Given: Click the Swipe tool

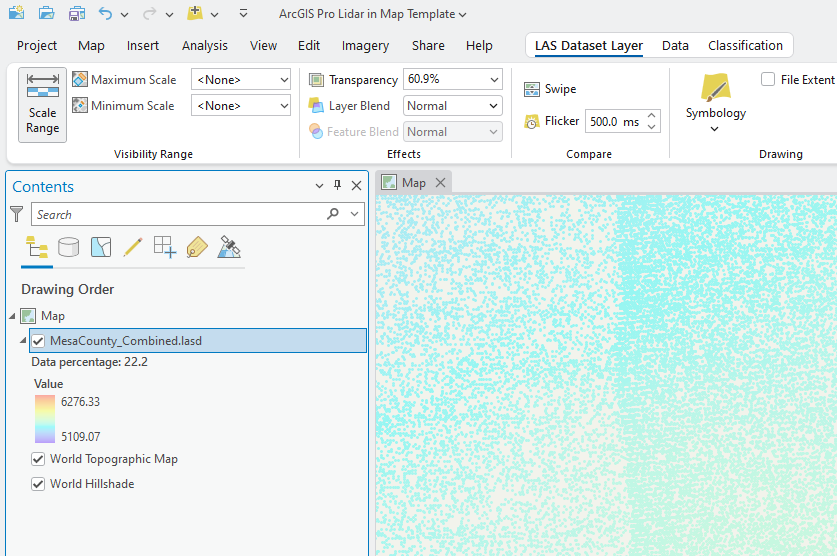Looking at the screenshot, I should click(550, 89).
